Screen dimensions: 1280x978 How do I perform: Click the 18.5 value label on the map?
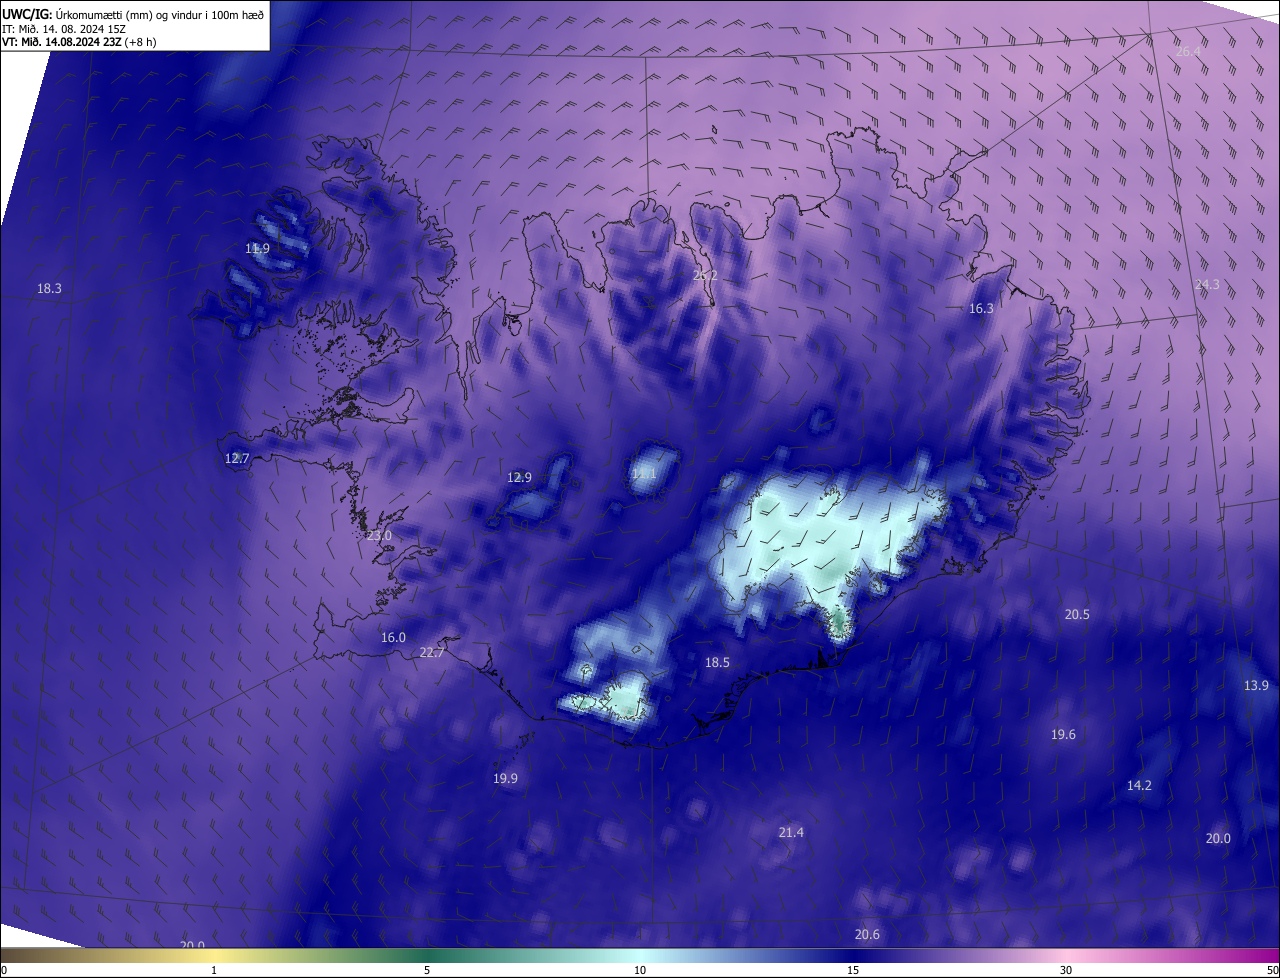point(717,662)
